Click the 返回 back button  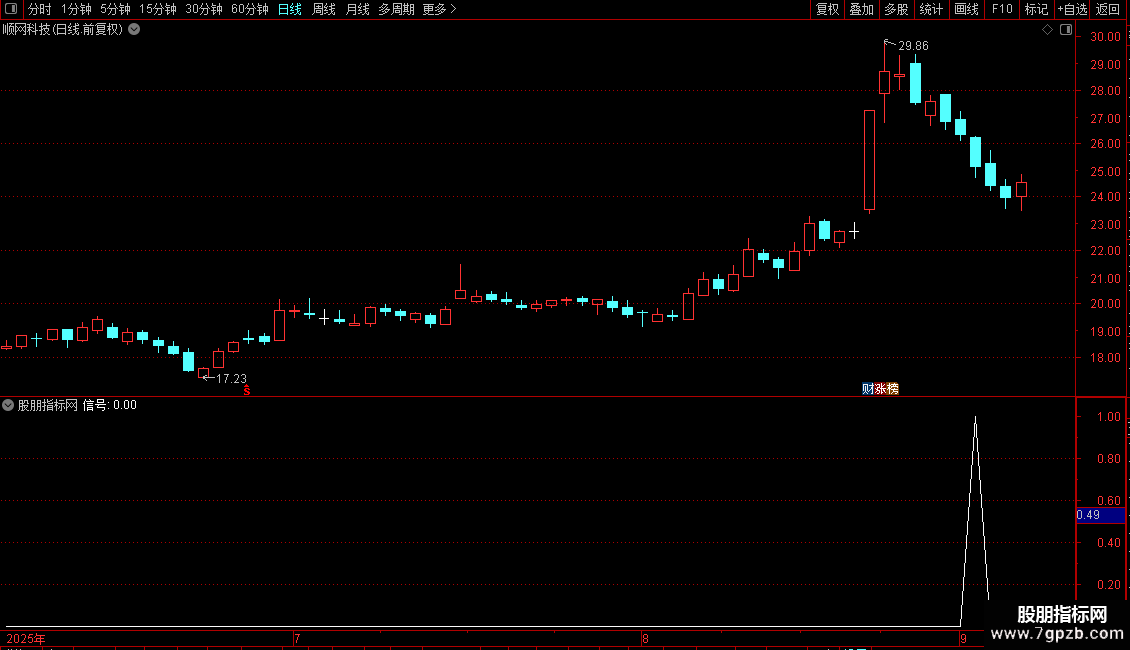click(1108, 9)
